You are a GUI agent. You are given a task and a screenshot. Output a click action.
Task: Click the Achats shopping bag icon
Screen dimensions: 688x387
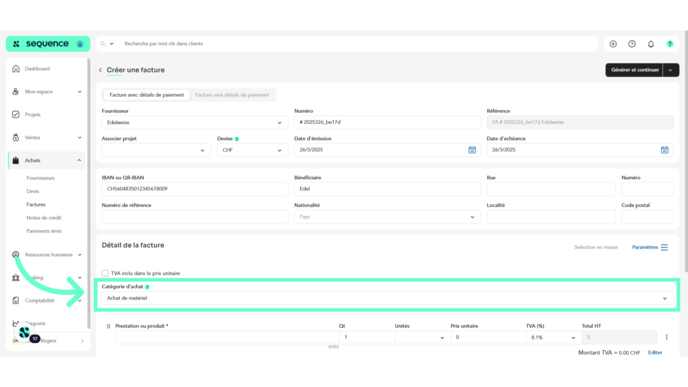pyautogui.click(x=16, y=160)
